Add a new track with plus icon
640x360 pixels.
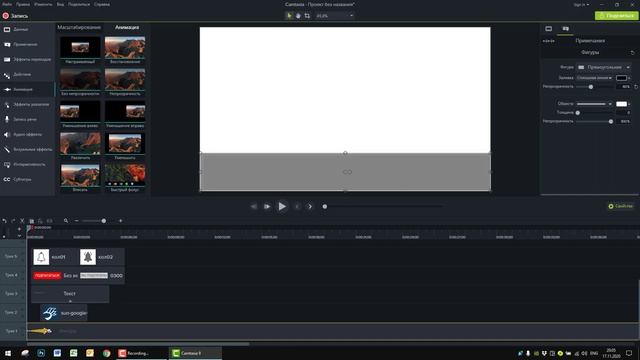pyautogui.click(x=19, y=229)
